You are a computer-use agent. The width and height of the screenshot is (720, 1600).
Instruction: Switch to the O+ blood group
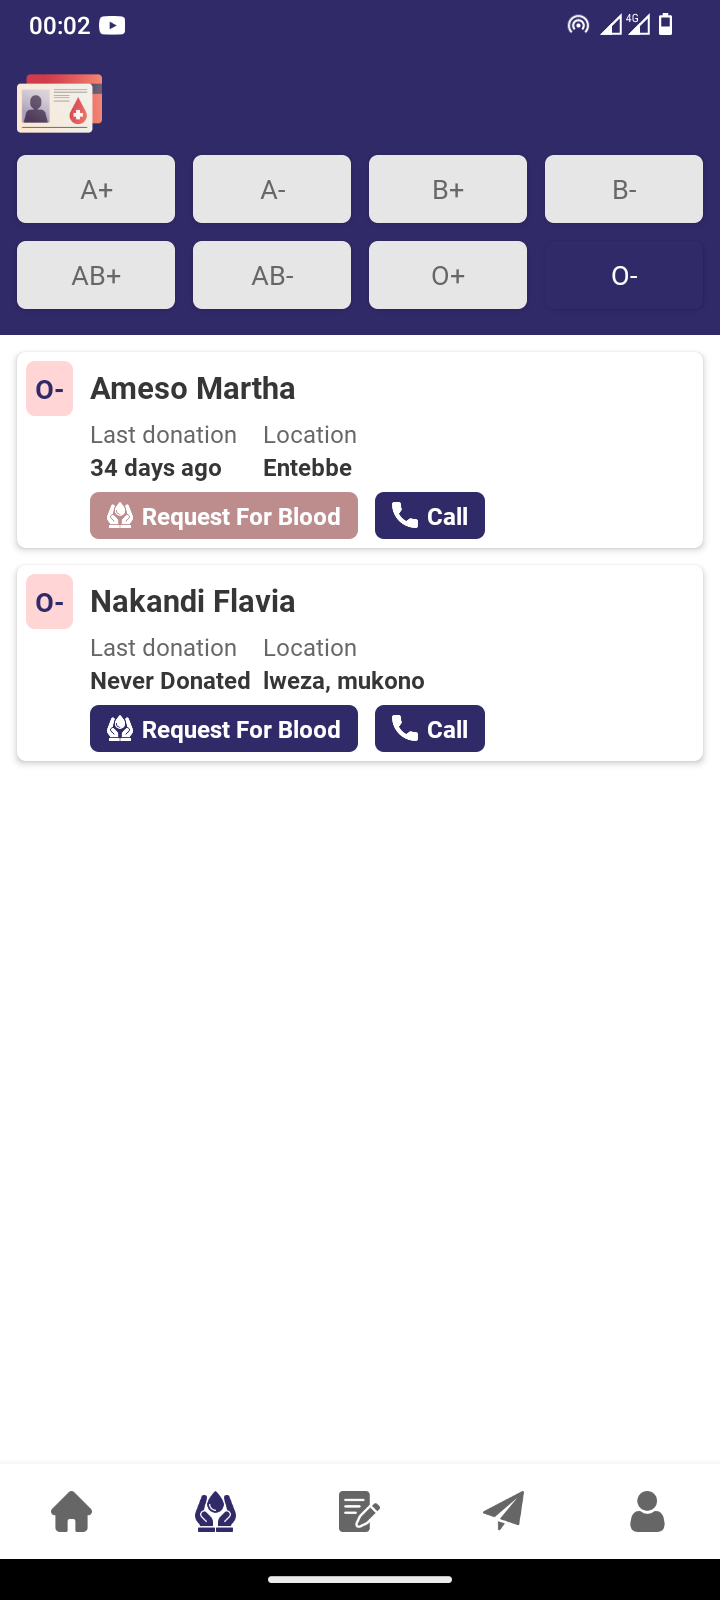coord(448,275)
